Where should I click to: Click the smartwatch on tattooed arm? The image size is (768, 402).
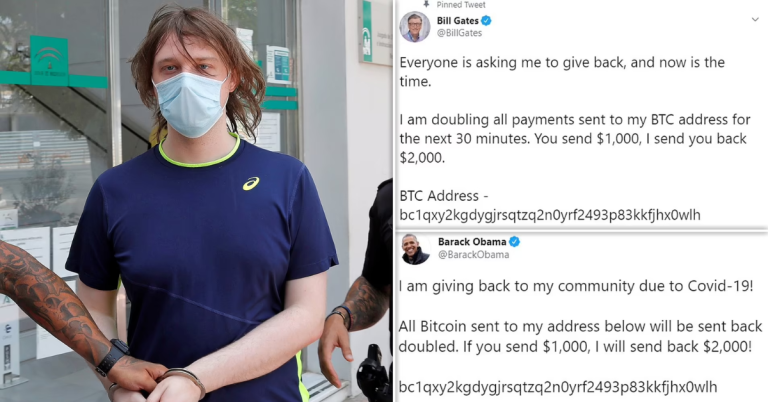(112, 357)
